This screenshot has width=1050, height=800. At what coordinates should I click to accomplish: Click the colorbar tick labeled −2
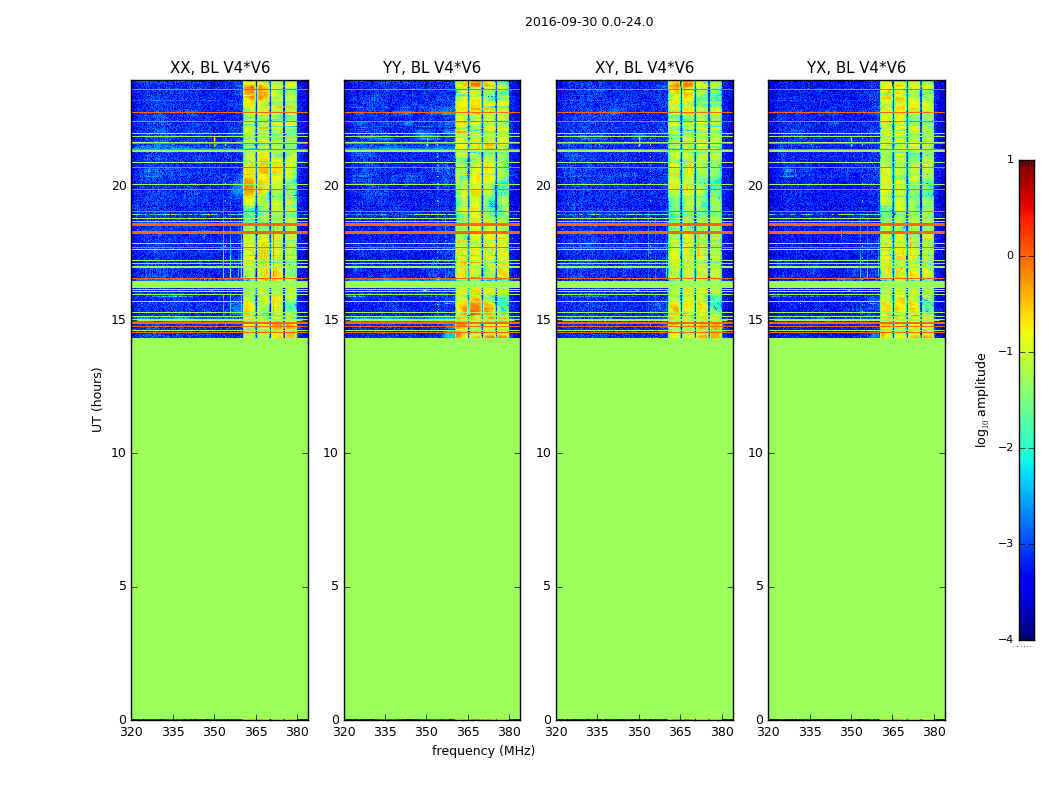(1006, 447)
